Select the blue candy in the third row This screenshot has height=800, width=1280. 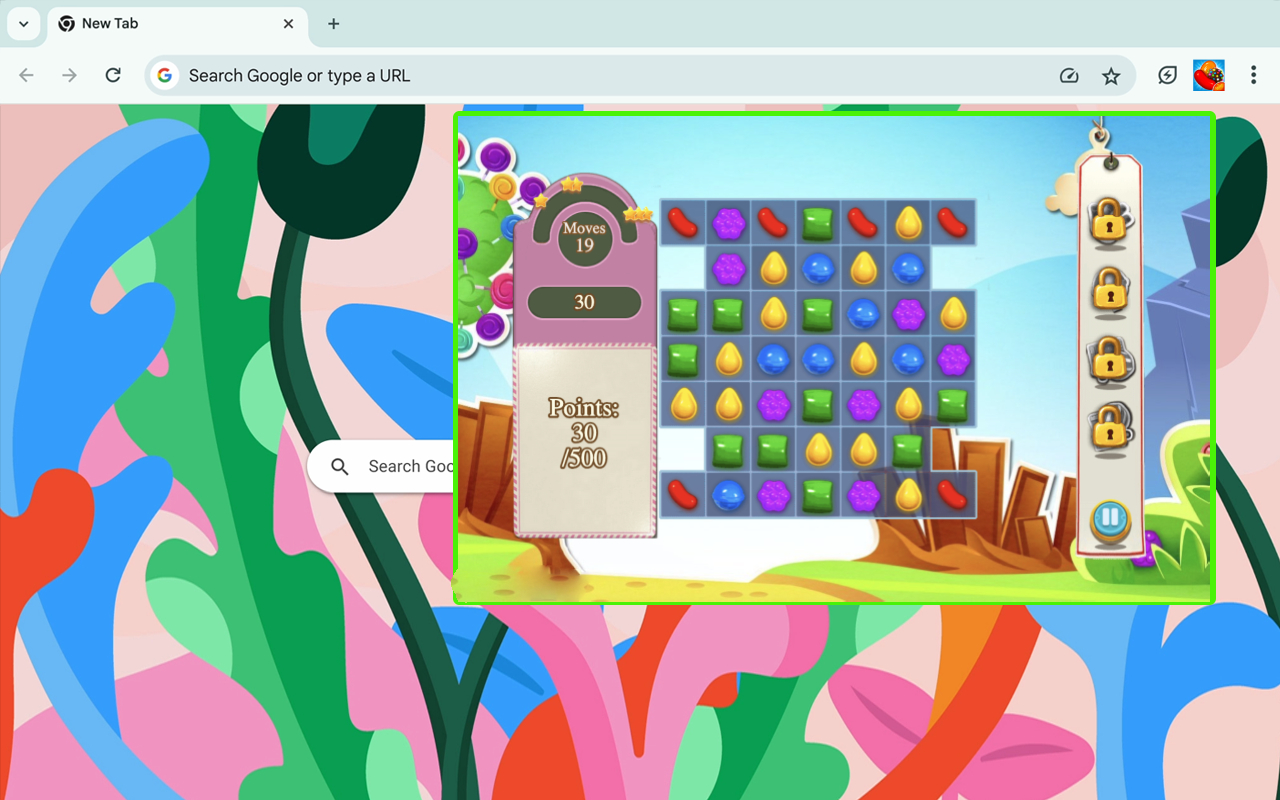tap(863, 314)
